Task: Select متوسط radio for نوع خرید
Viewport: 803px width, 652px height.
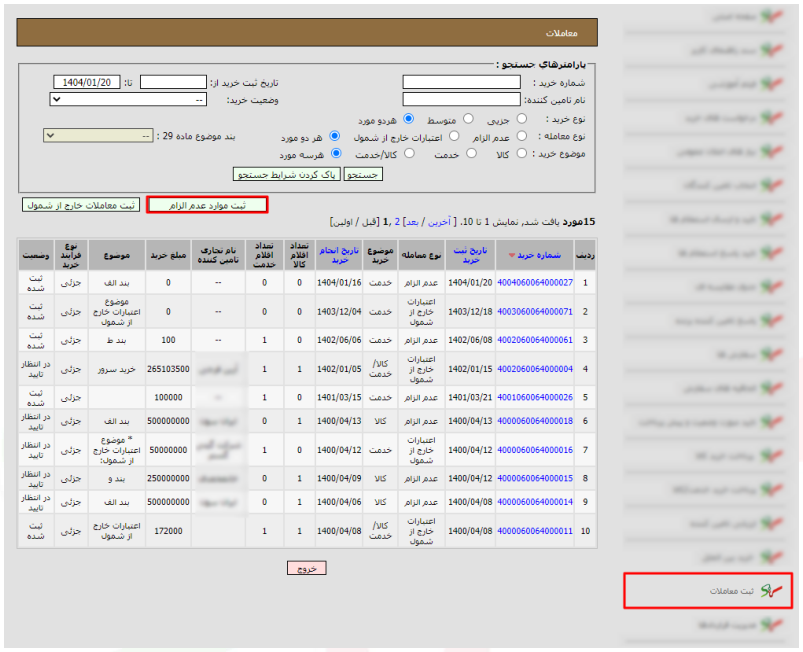Action: [468, 119]
